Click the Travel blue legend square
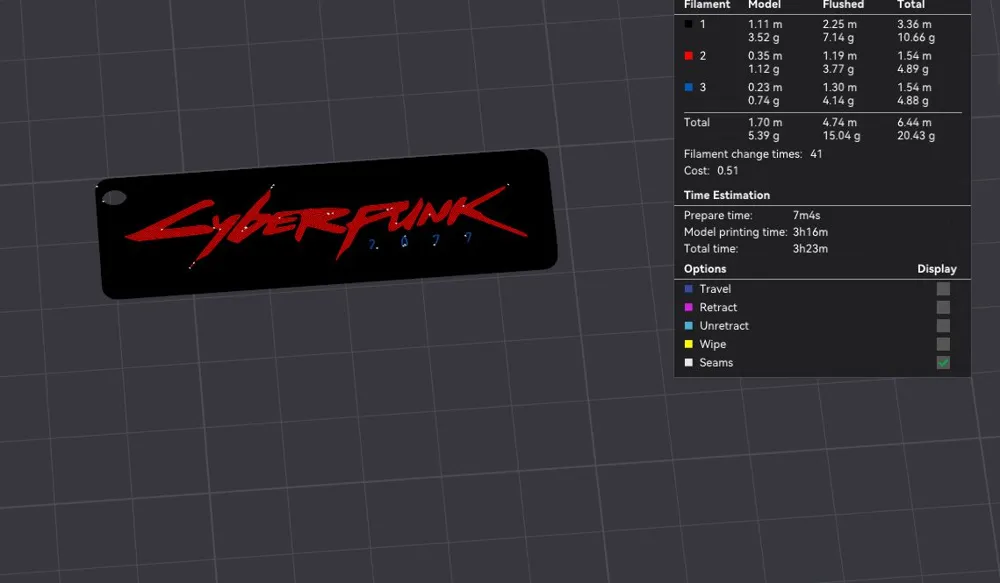1000x583 pixels. pyautogui.click(x=689, y=289)
